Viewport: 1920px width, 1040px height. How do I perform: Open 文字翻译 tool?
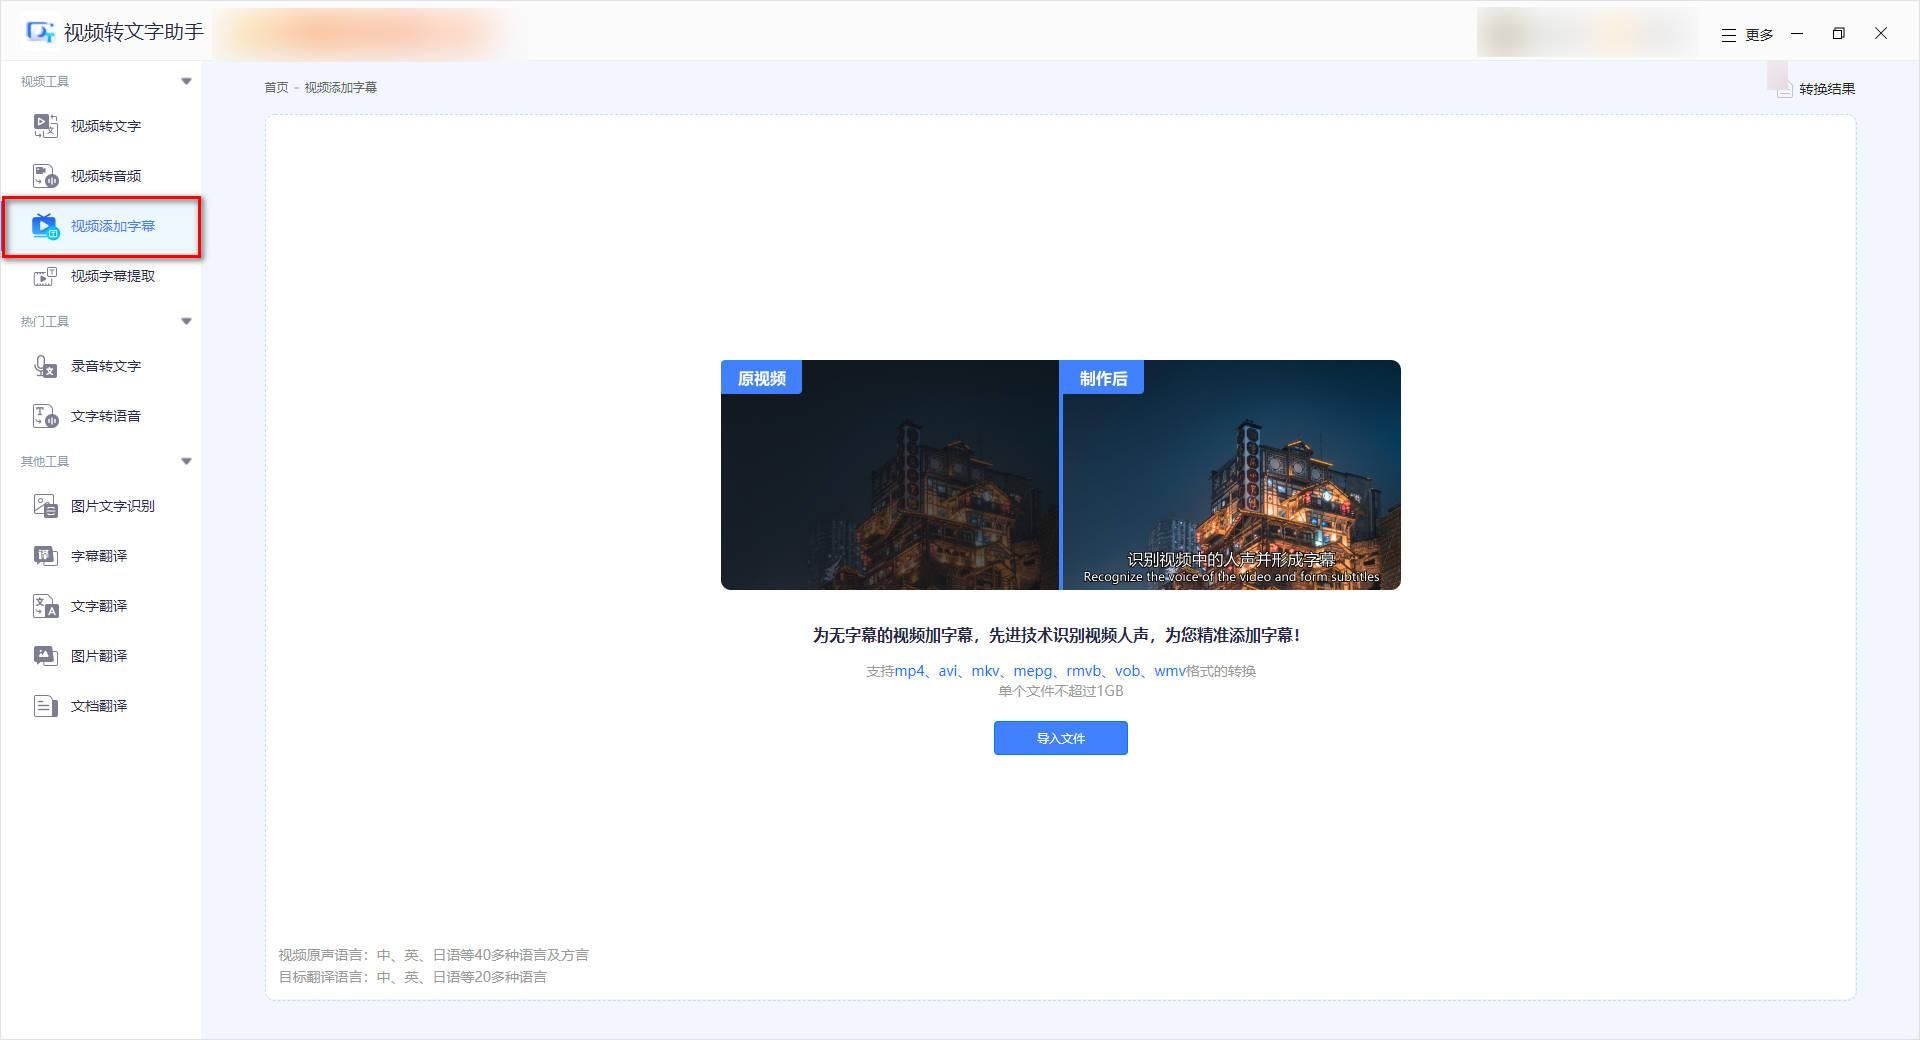coord(101,606)
